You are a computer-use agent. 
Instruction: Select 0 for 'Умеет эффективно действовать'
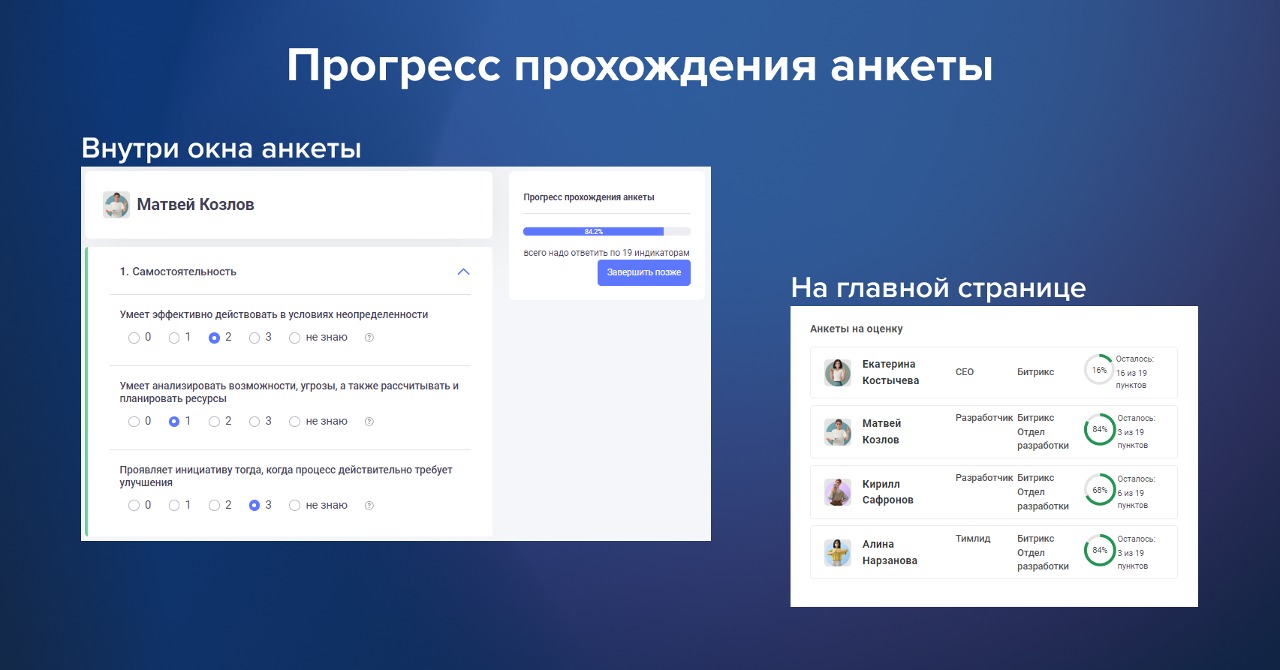click(134, 338)
